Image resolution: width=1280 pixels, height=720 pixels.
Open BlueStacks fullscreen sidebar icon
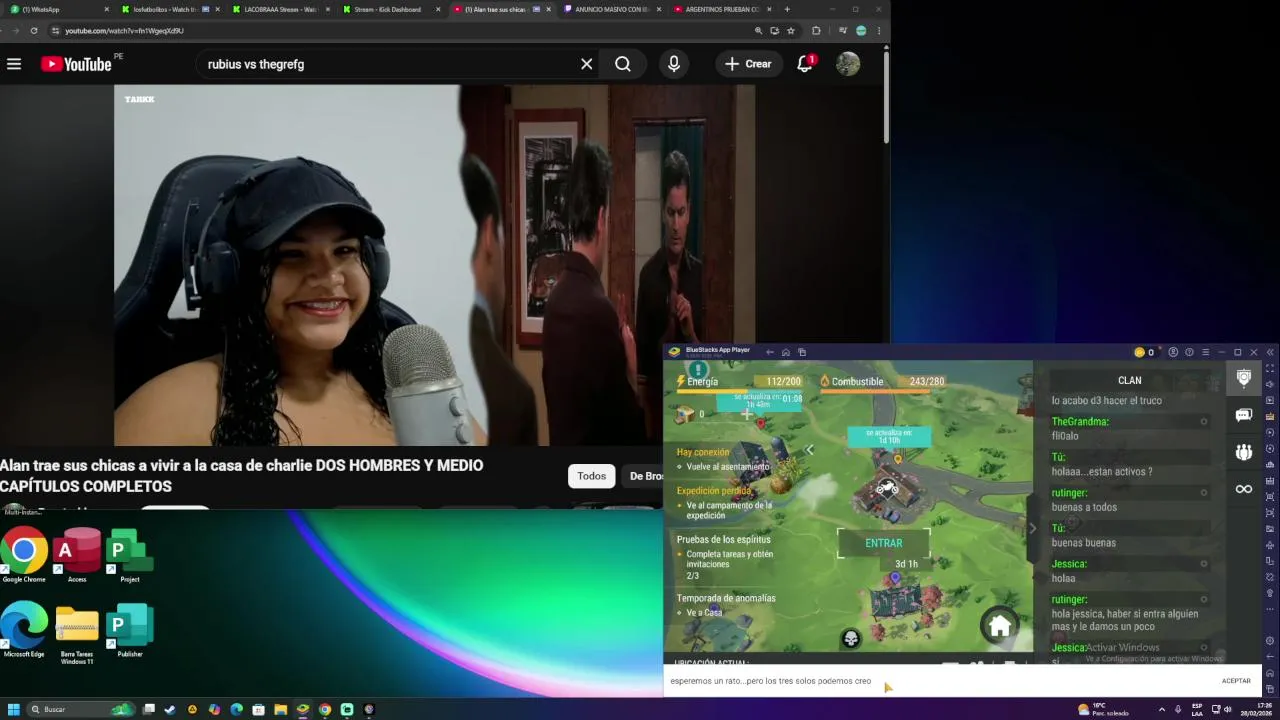1270,369
